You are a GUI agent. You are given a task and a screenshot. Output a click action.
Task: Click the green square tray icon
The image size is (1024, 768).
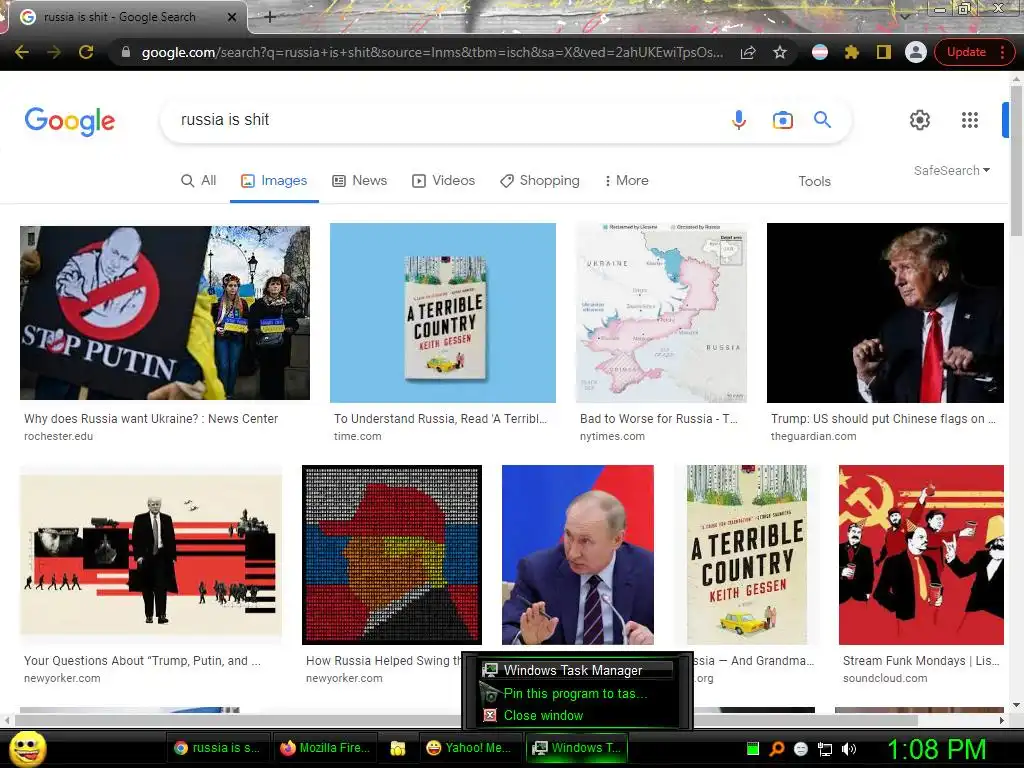pos(753,749)
